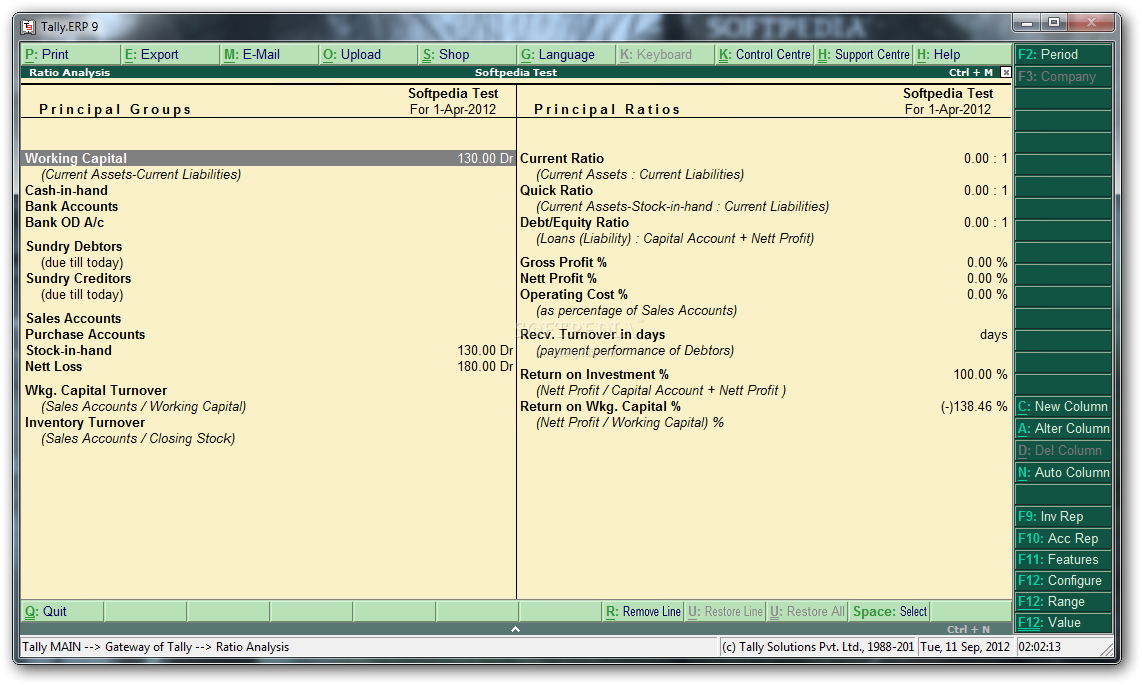Click the Debt/Equity Ratio label

[x=575, y=223]
